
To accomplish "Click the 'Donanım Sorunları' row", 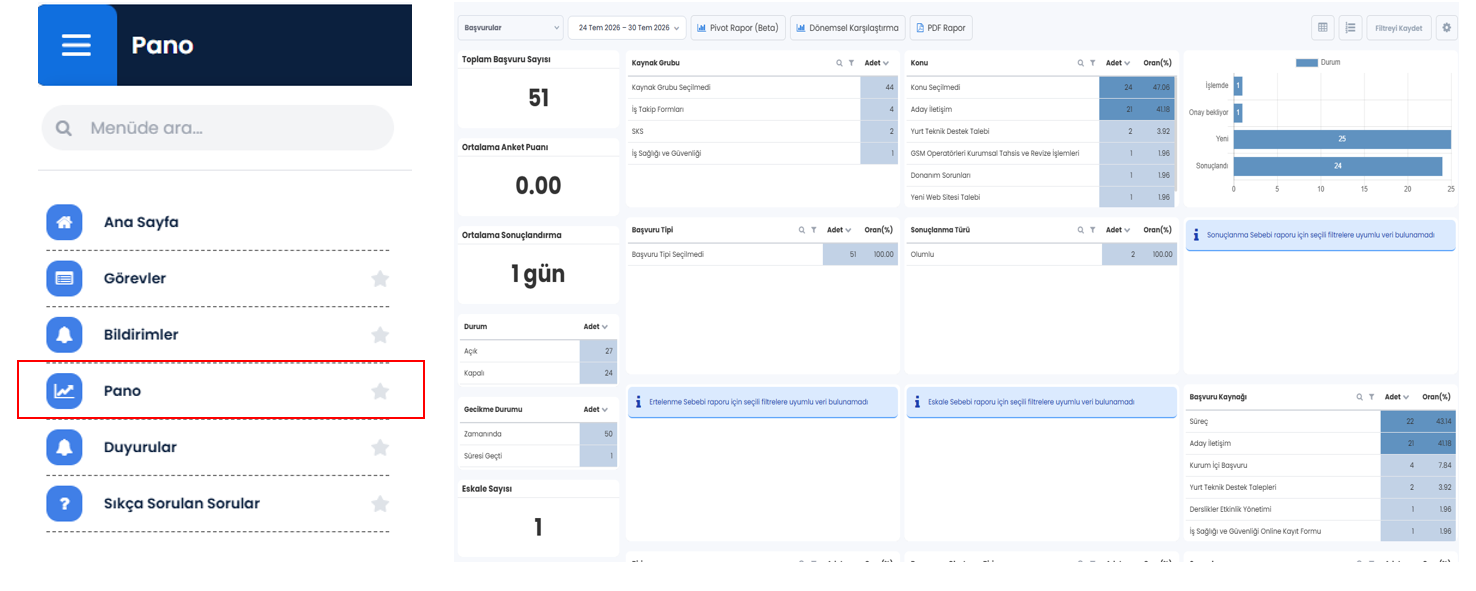I will click(x=1041, y=175).
